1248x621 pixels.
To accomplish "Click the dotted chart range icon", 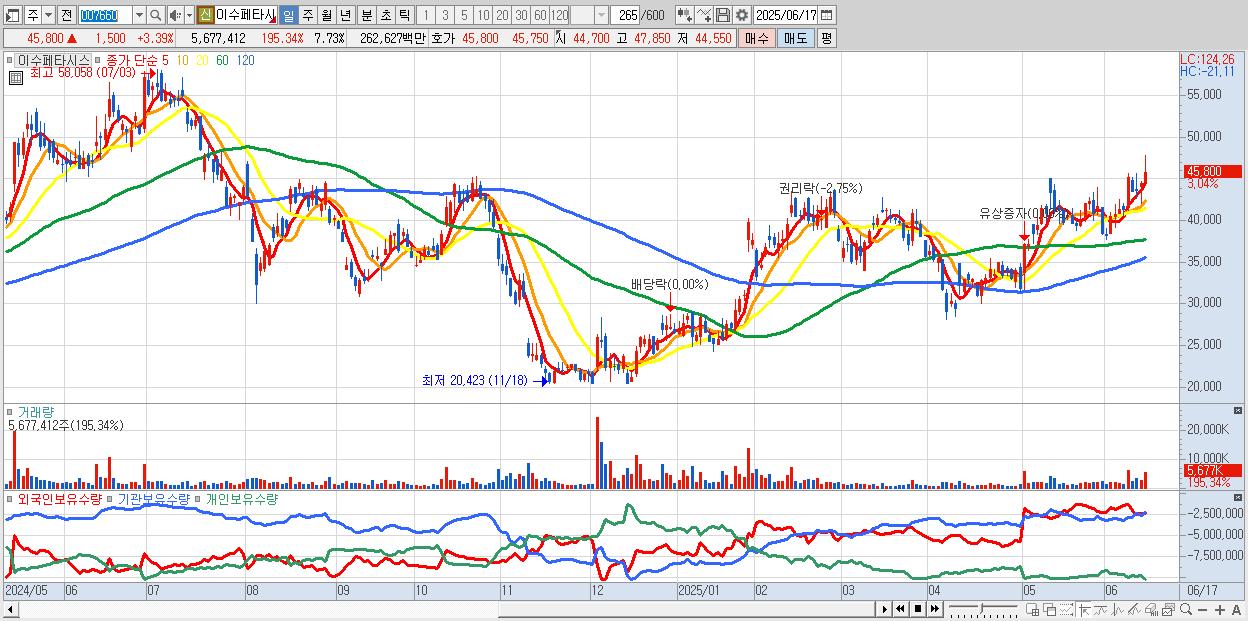I will [1066, 609].
